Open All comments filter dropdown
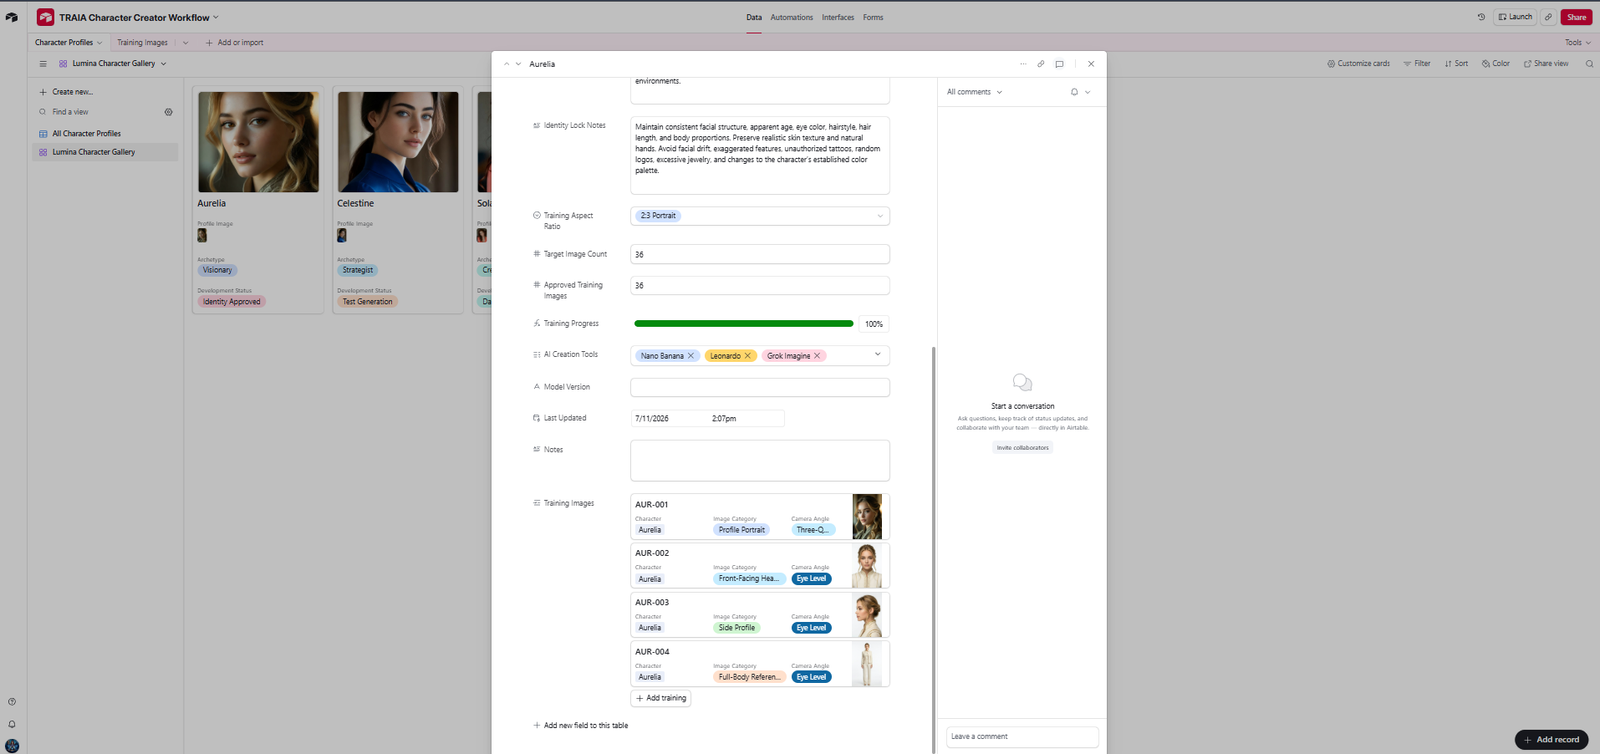Image resolution: width=1600 pixels, height=754 pixels. tap(974, 92)
